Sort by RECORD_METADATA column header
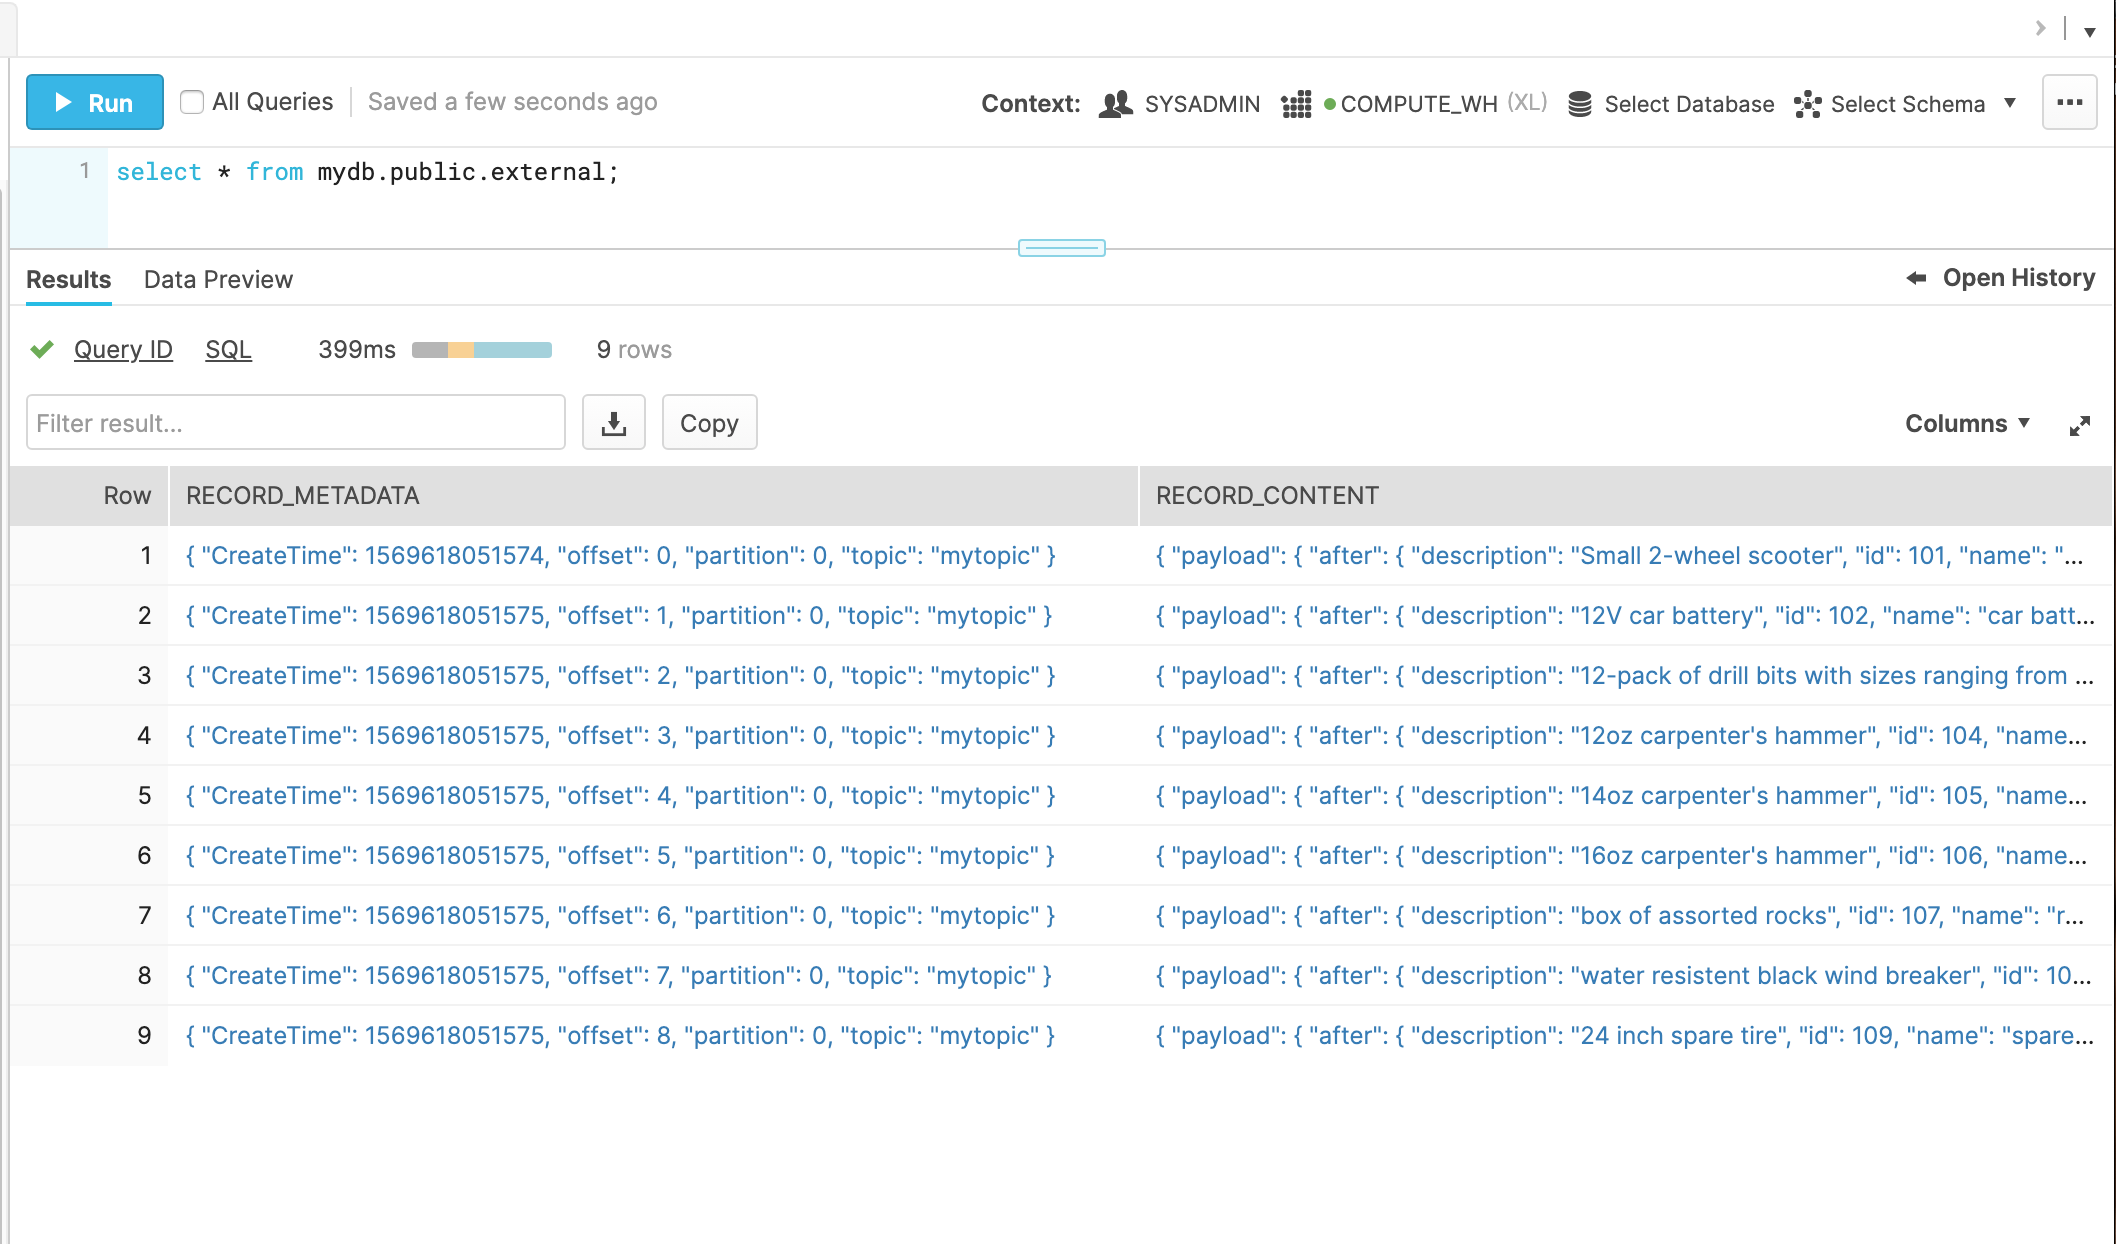 654,495
